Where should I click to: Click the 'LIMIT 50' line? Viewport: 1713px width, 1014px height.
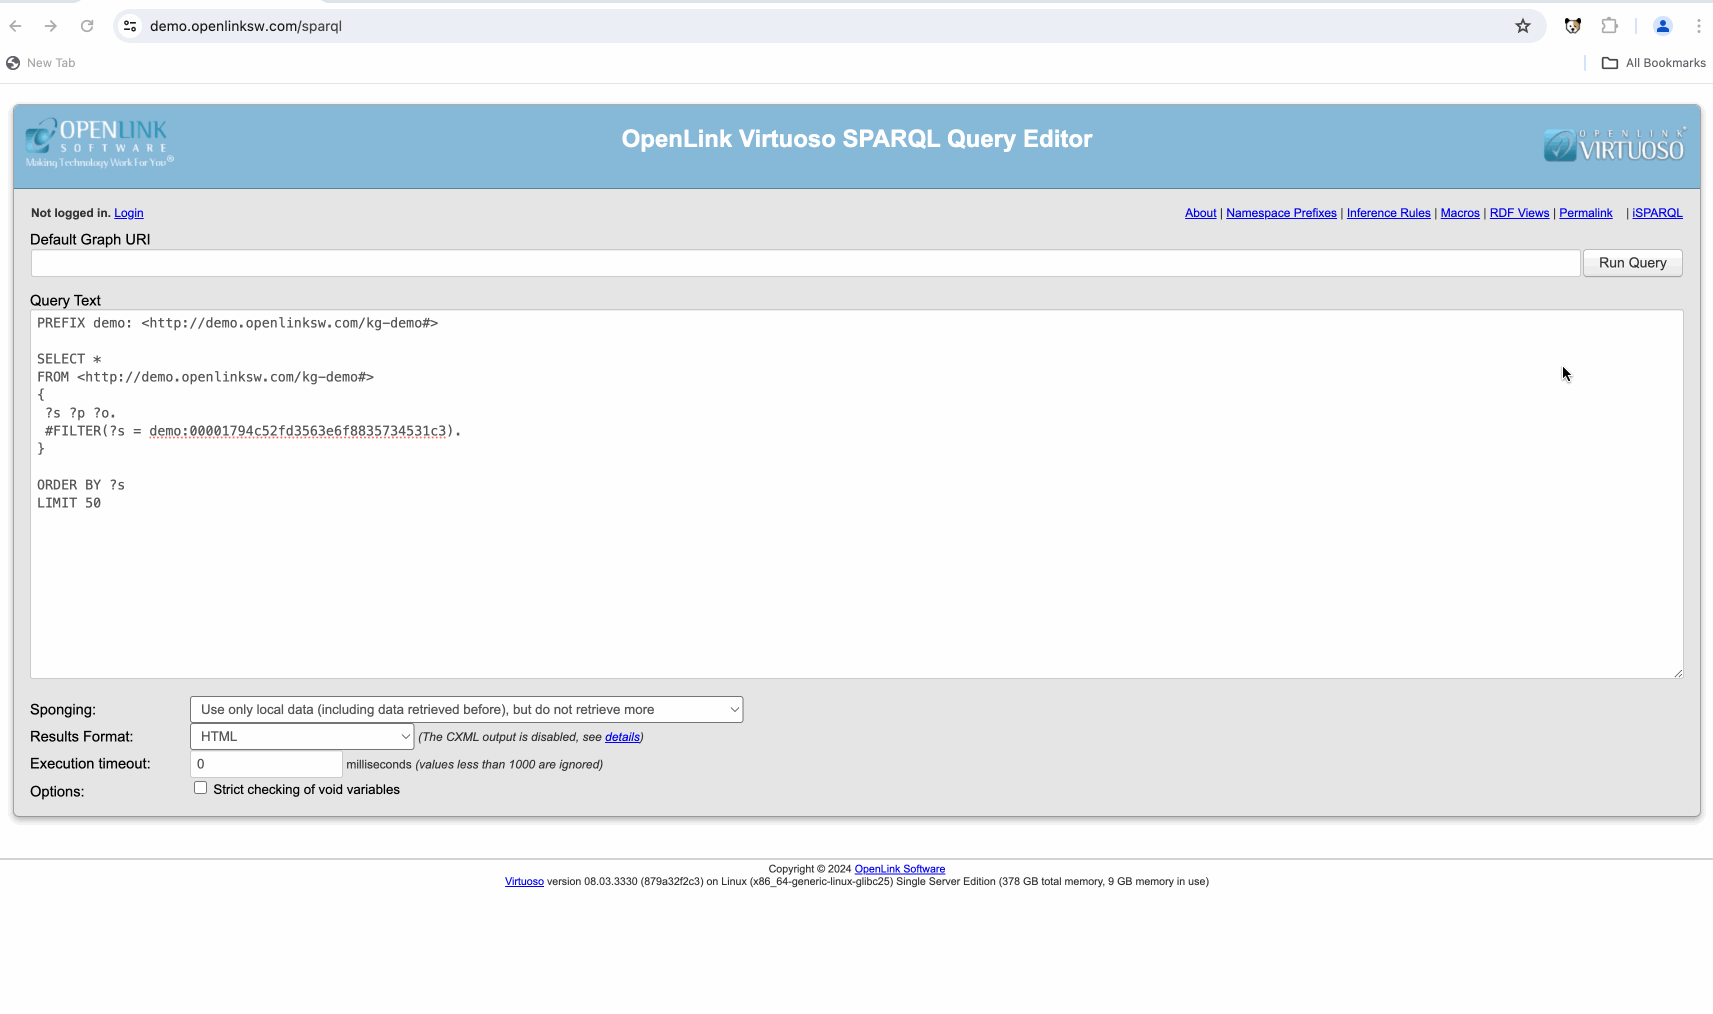point(69,503)
